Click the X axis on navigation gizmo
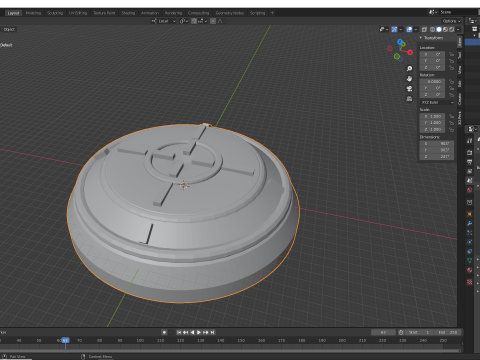480x360 pixels. click(410, 52)
